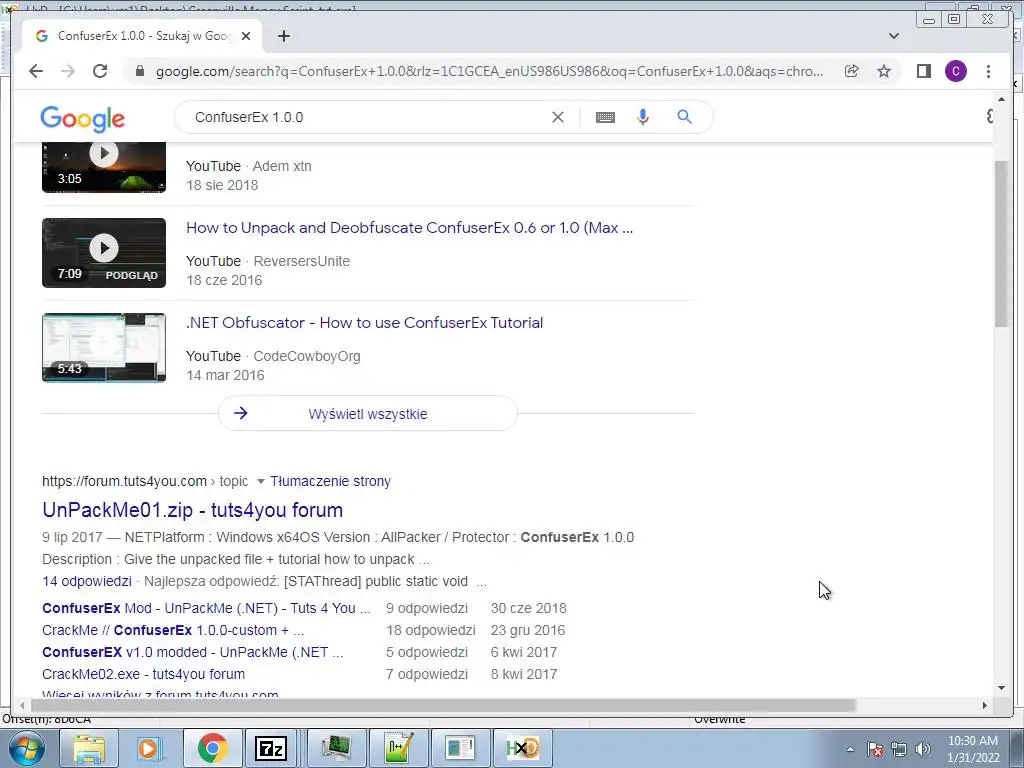Image resolution: width=1024 pixels, height=768 pixels.
Task: Open Notepad++ from the taskbar
Action: (x=398, y=748)
